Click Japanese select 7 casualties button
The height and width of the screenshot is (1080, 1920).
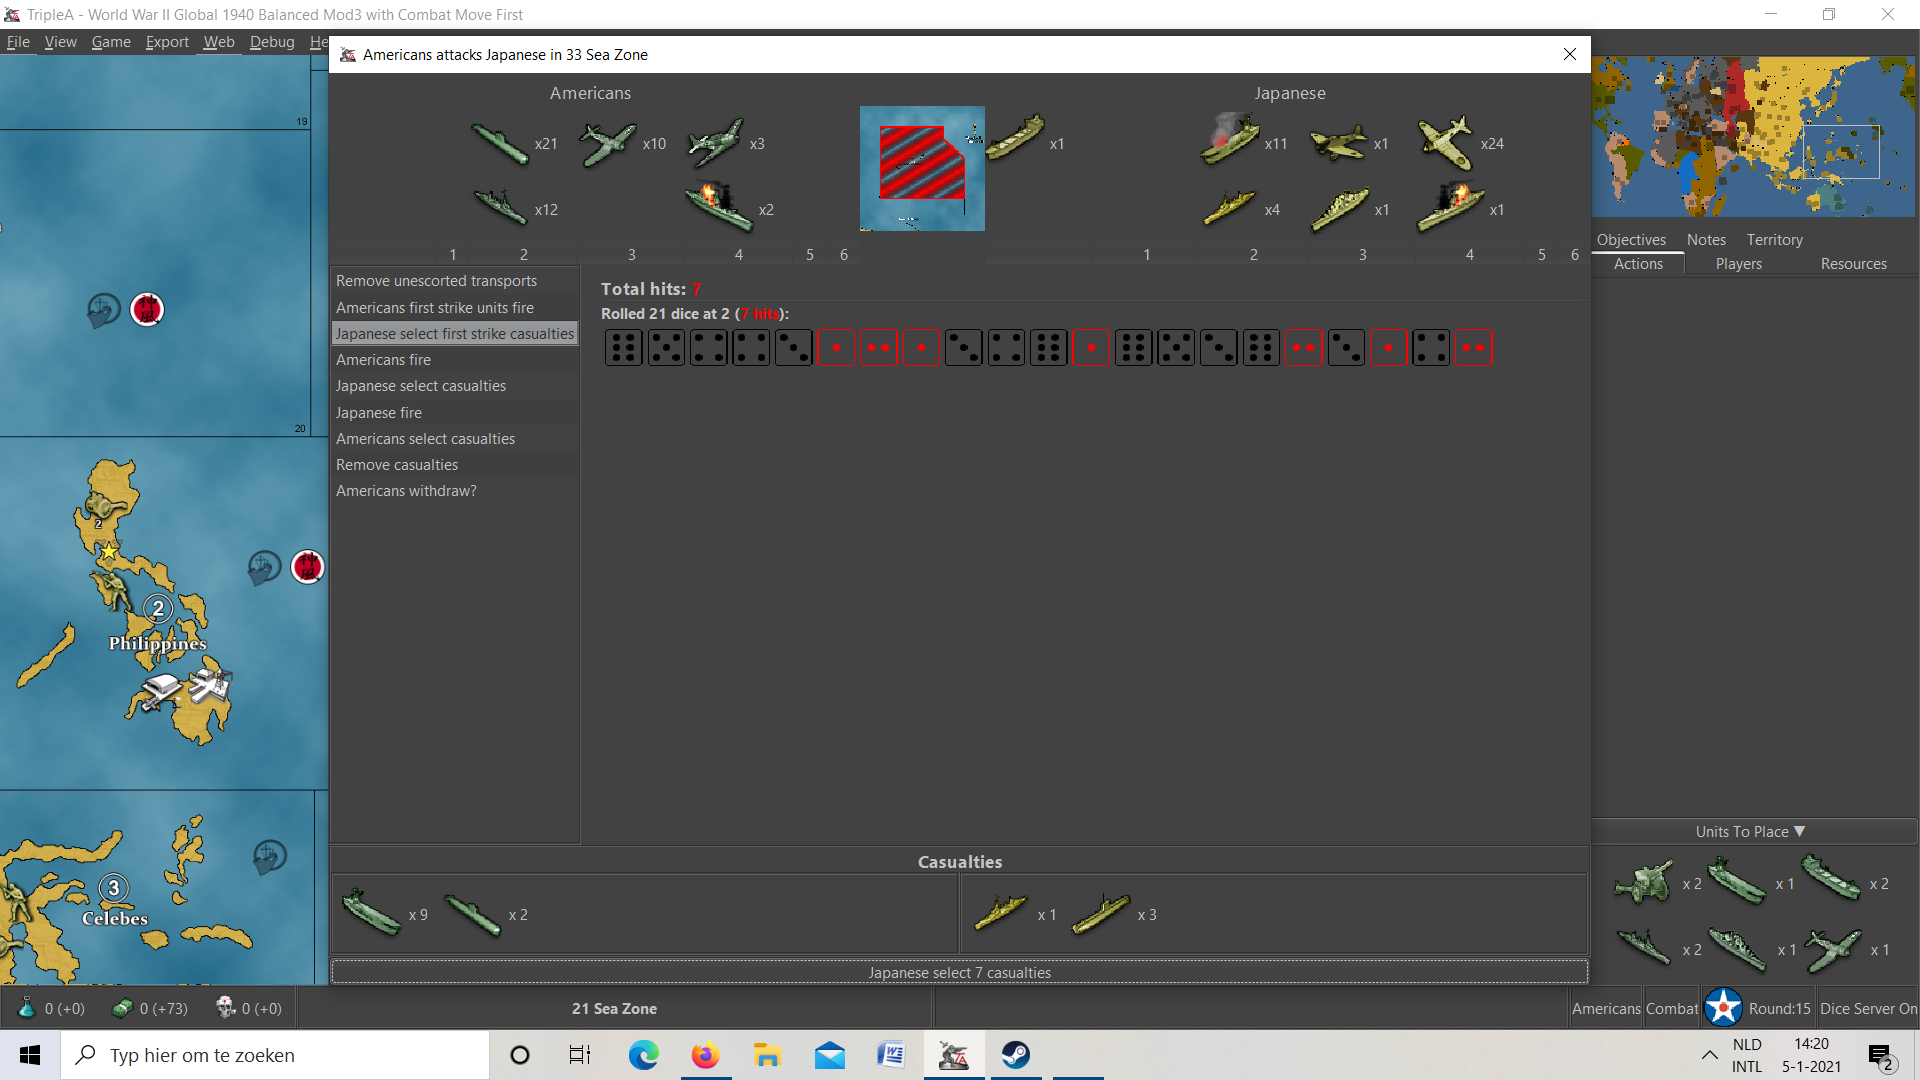(959, 972)
